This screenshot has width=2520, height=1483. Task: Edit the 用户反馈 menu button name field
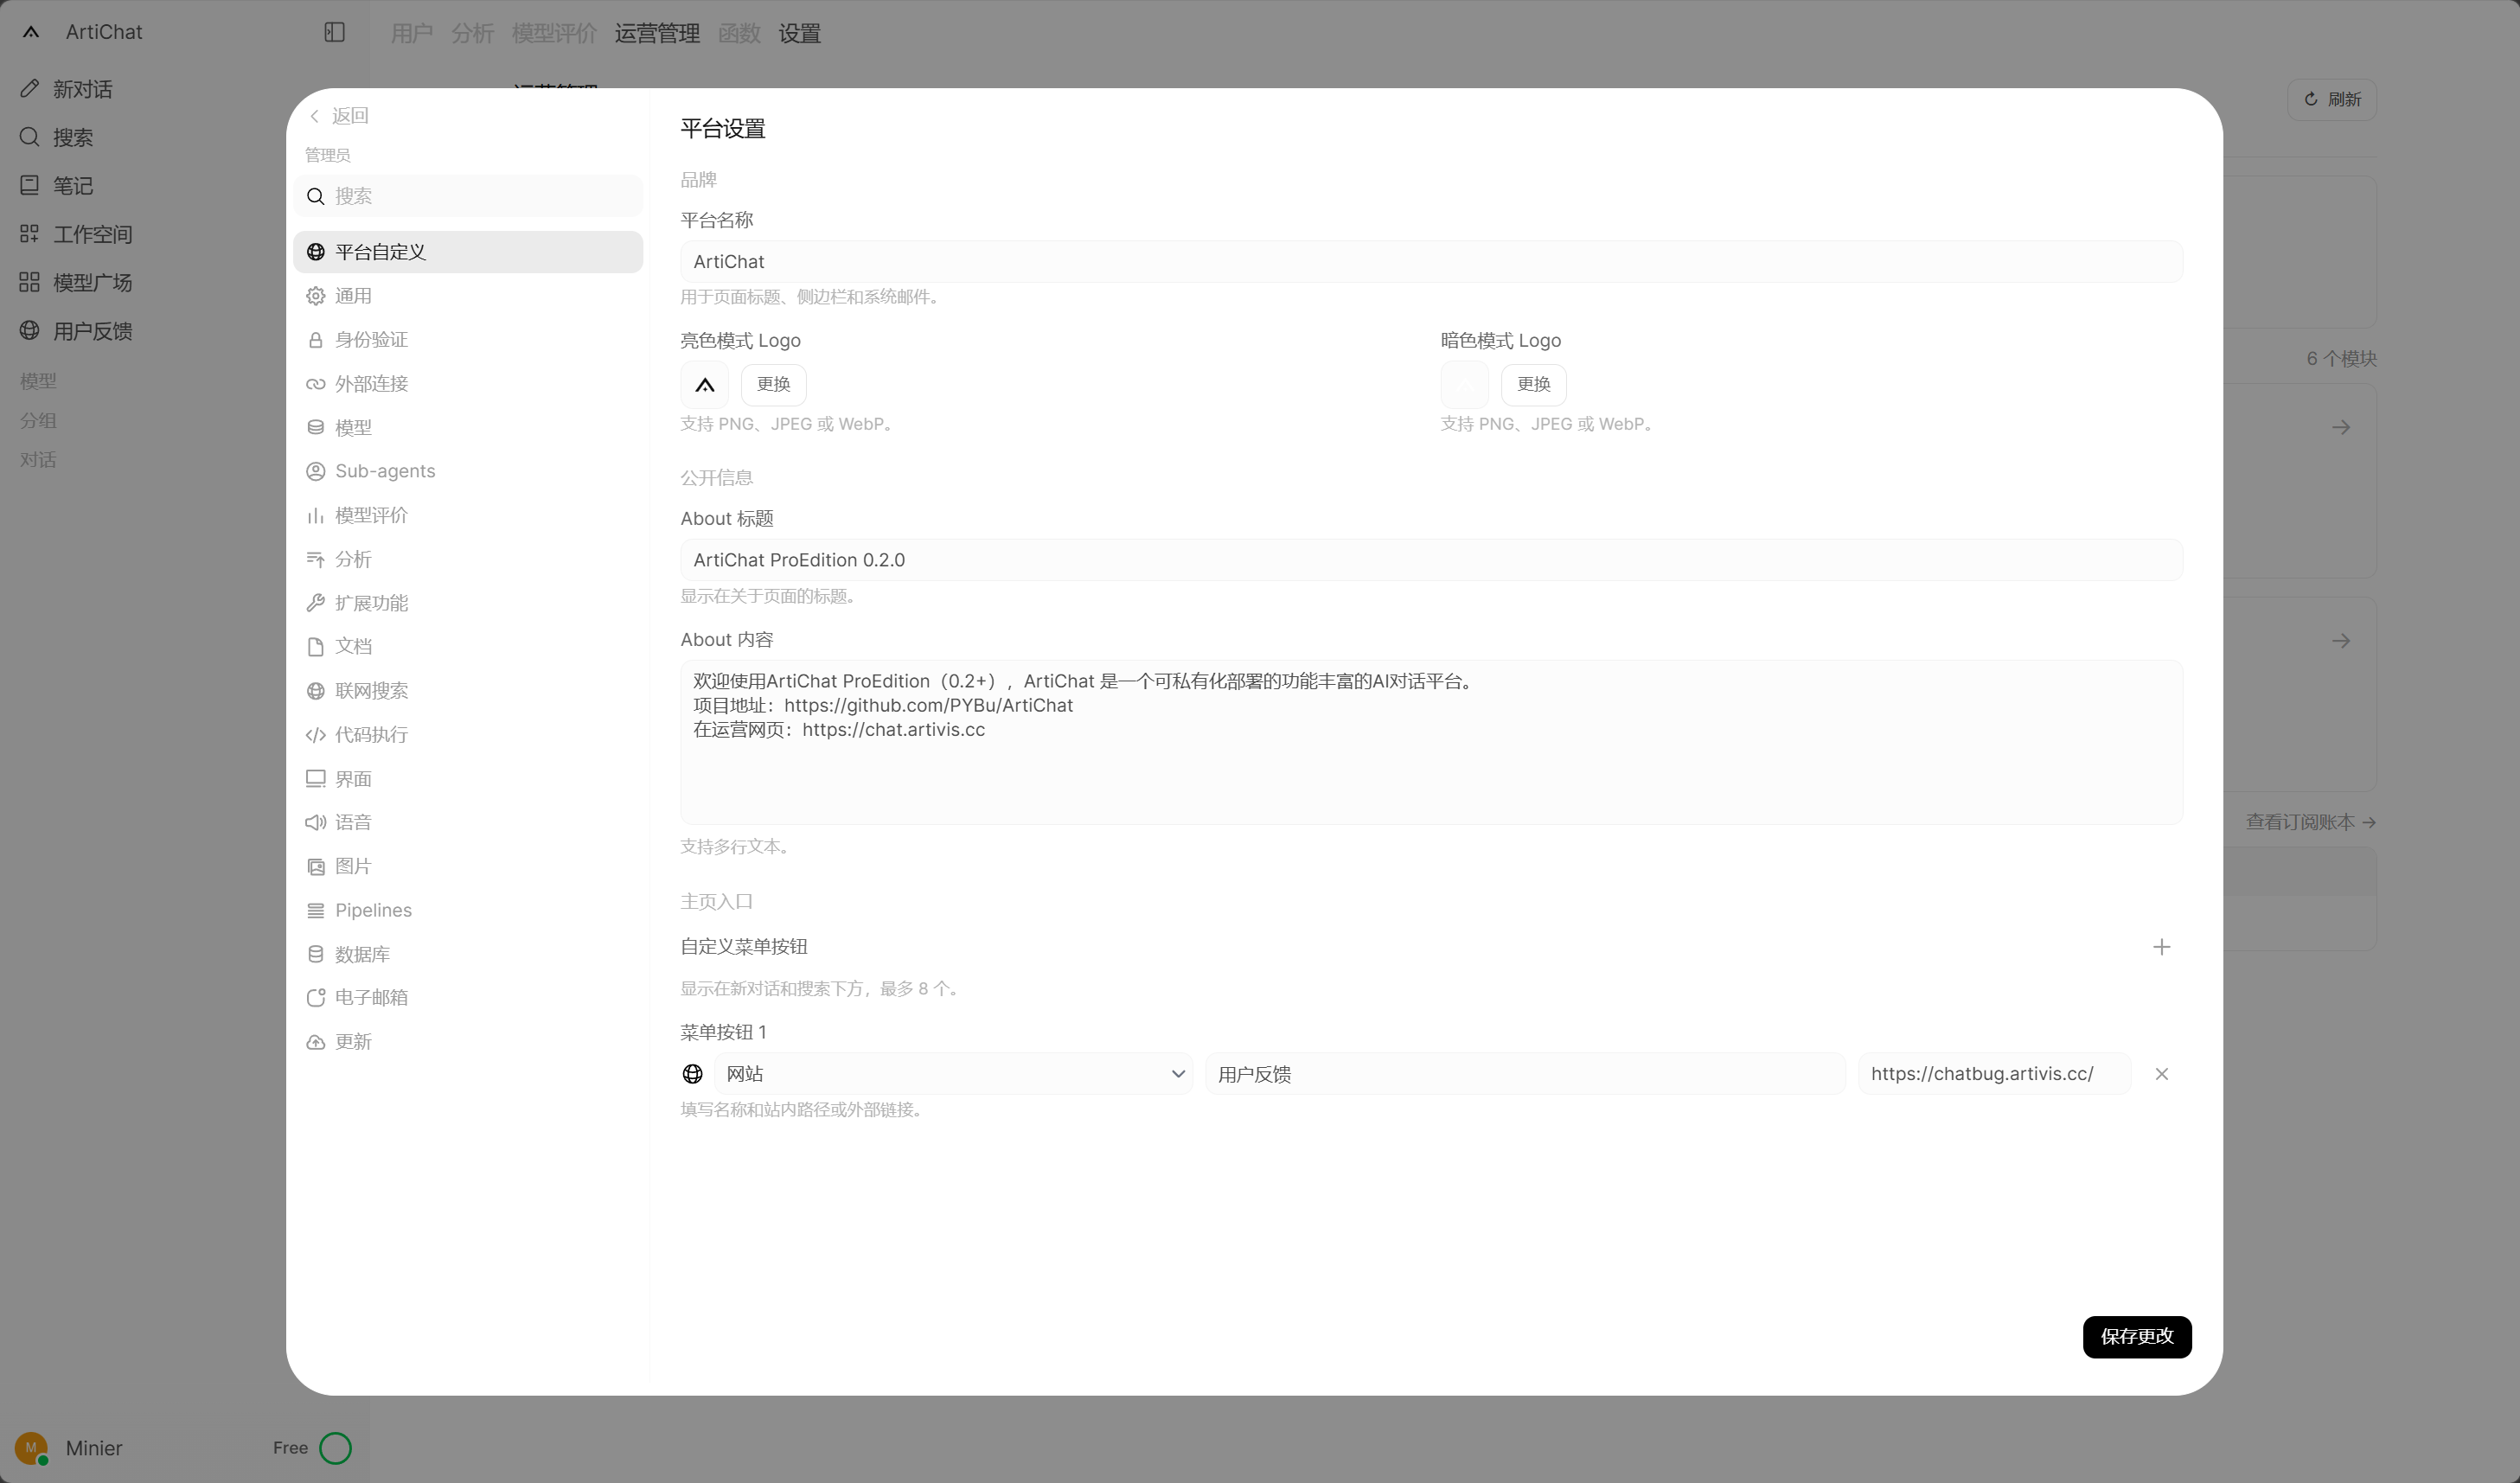[x=1525, y=1074]
